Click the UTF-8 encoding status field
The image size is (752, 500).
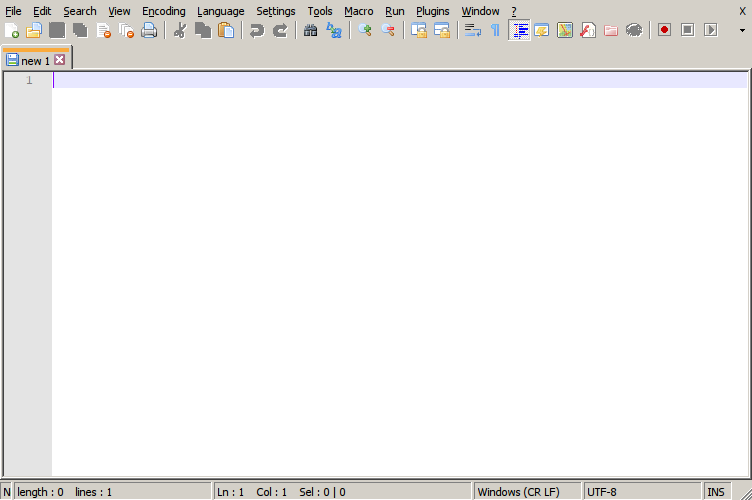pos(642,492)
